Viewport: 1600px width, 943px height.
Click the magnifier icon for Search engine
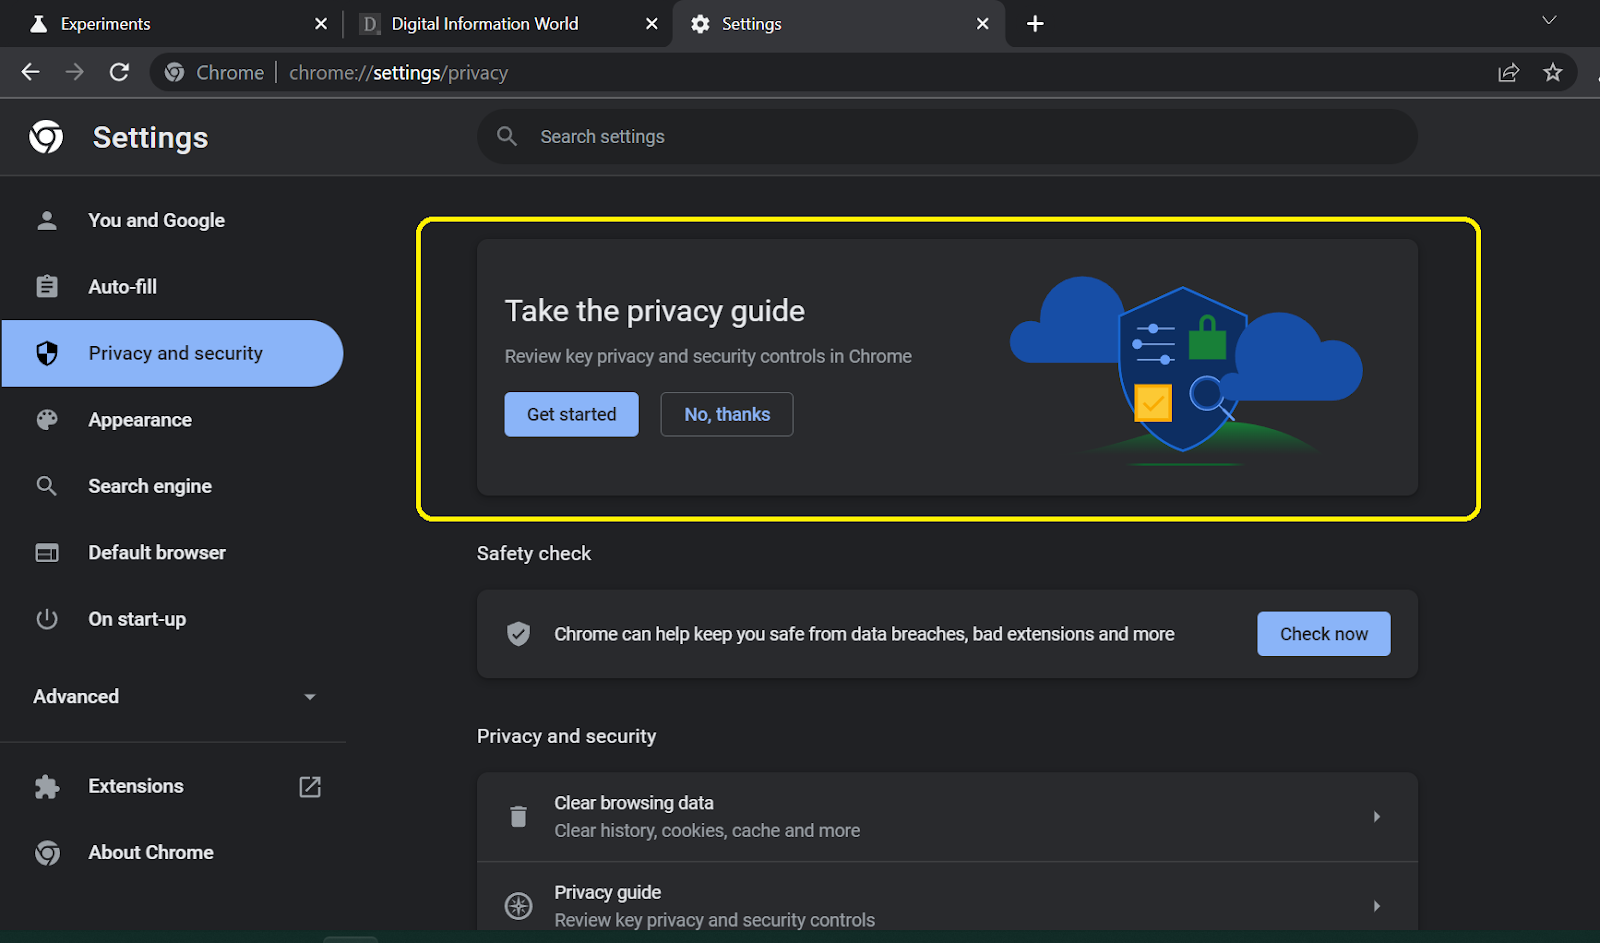tap(47, 486)
